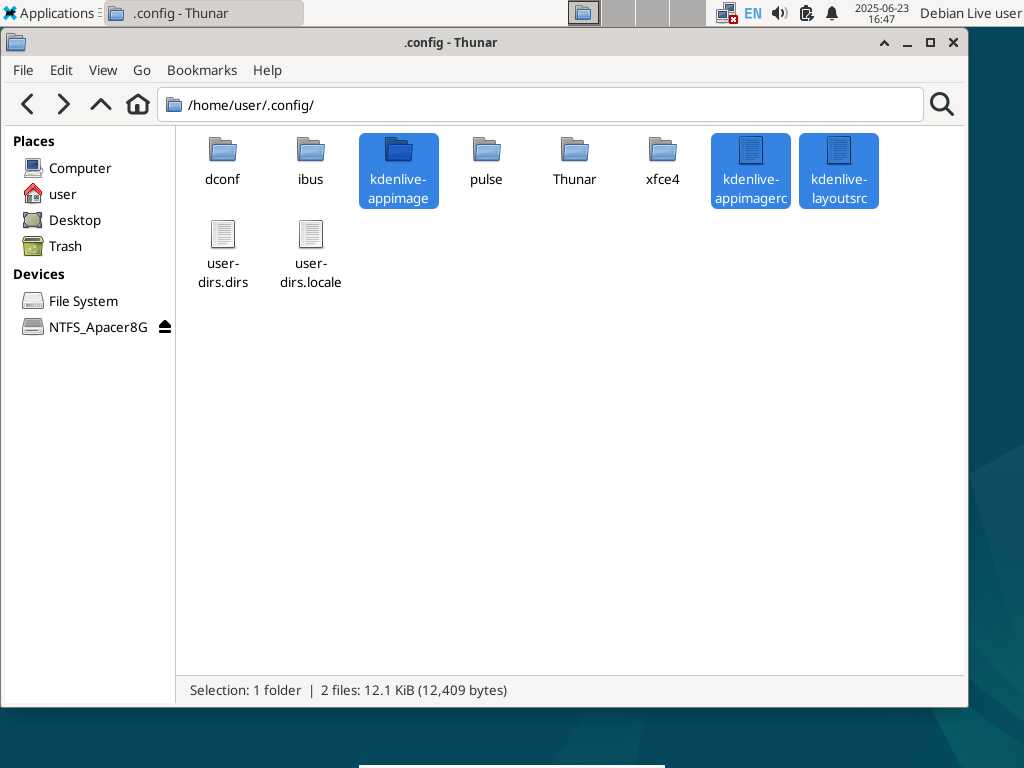Select the user-dirs.locale file
1024x768 pixels.
click(311, 255)
